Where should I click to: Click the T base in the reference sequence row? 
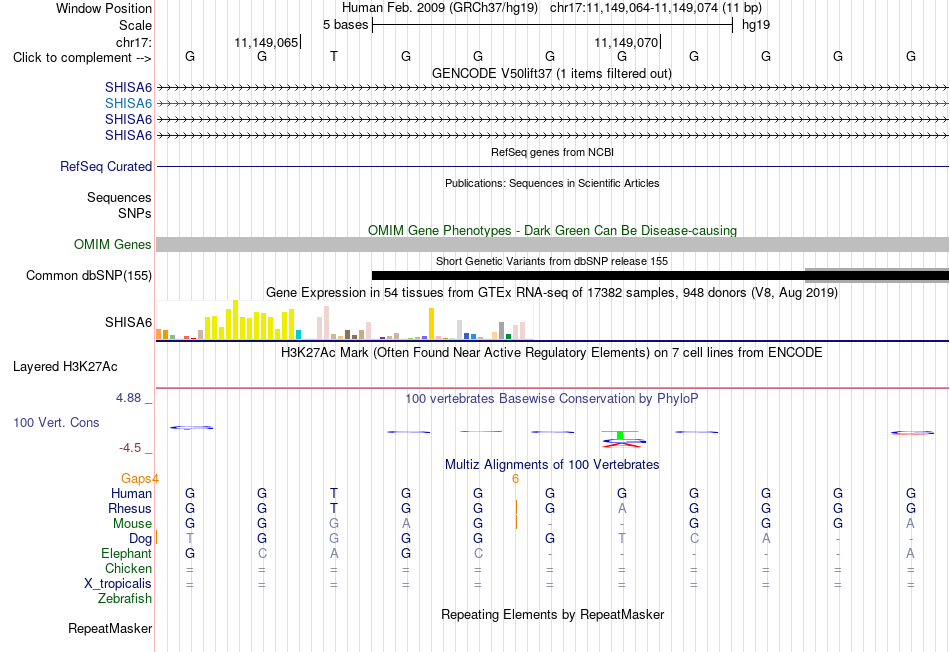[x=334, y=56]
